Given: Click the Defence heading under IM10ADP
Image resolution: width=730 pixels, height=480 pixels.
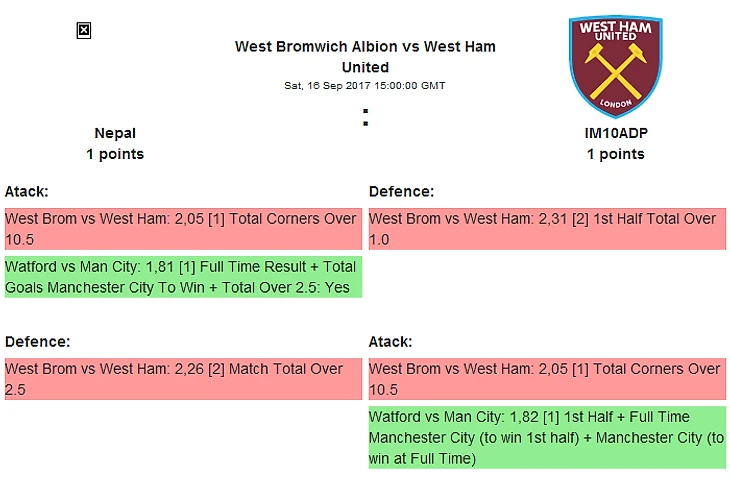Looking at the screenshot, I should (x=401, y=191).
